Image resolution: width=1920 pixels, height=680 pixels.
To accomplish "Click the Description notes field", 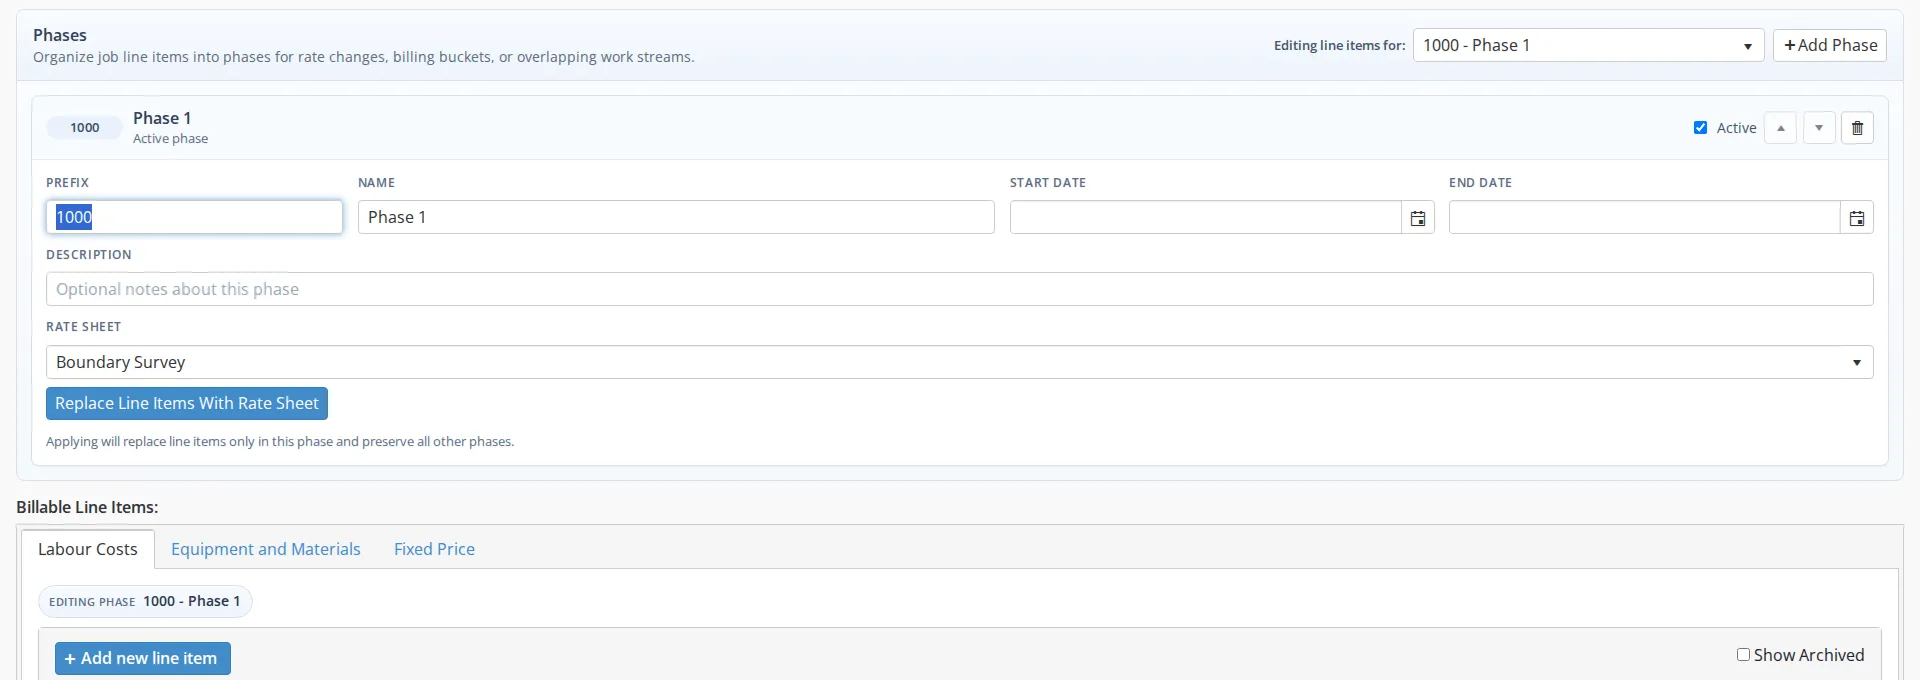I will pos(959,289).
